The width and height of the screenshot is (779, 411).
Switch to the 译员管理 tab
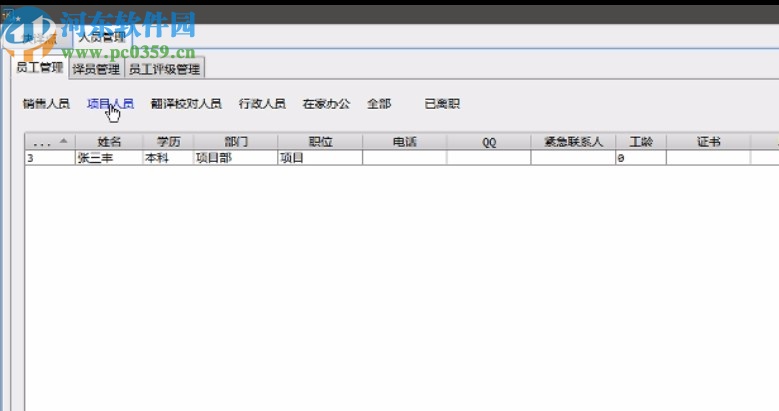[x=96, y=69]
